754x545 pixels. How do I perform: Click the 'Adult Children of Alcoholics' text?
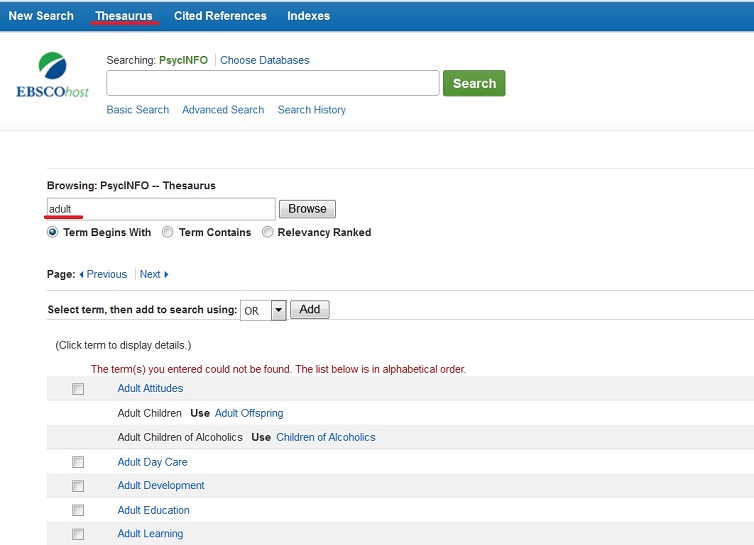pos(180,437)
